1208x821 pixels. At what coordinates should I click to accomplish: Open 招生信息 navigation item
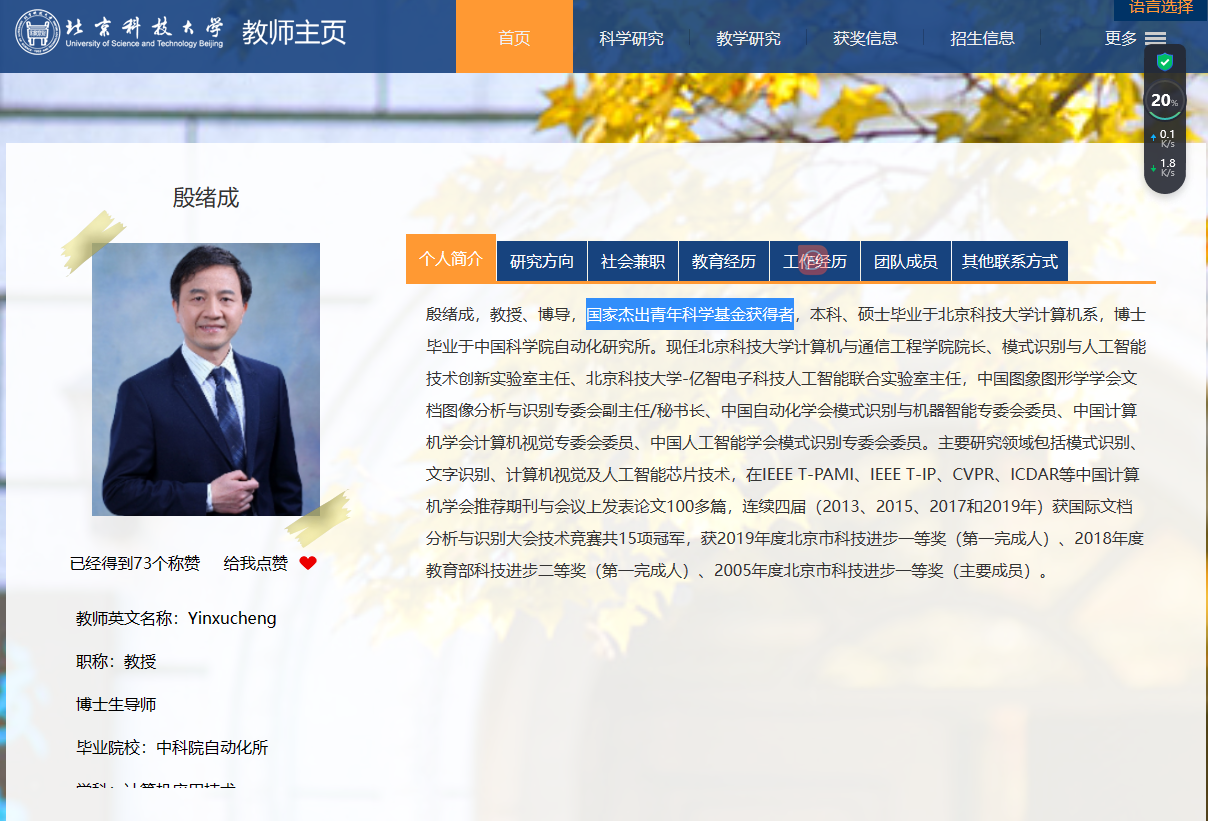pyautogui.click(x=982, y=38)
